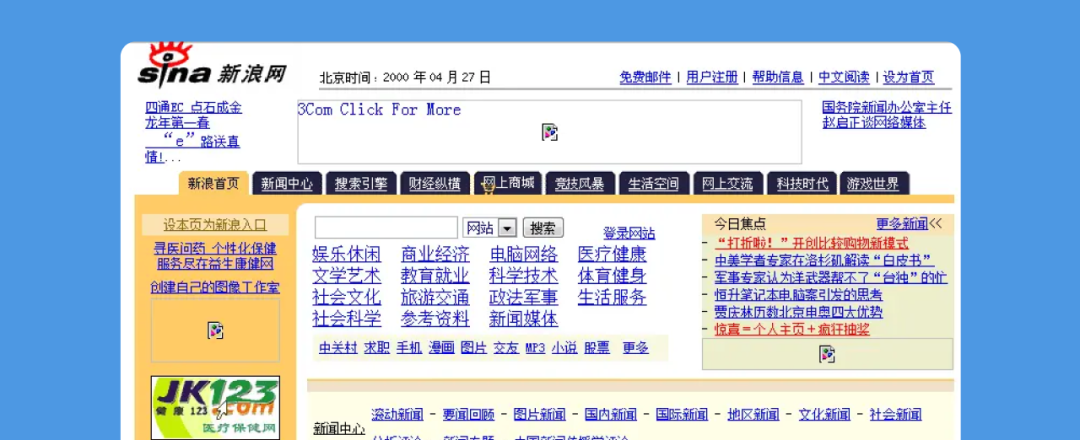Open the 社会文化 category
The height and width of the screenshot is (440, 1080).
(x=346, y=297)
